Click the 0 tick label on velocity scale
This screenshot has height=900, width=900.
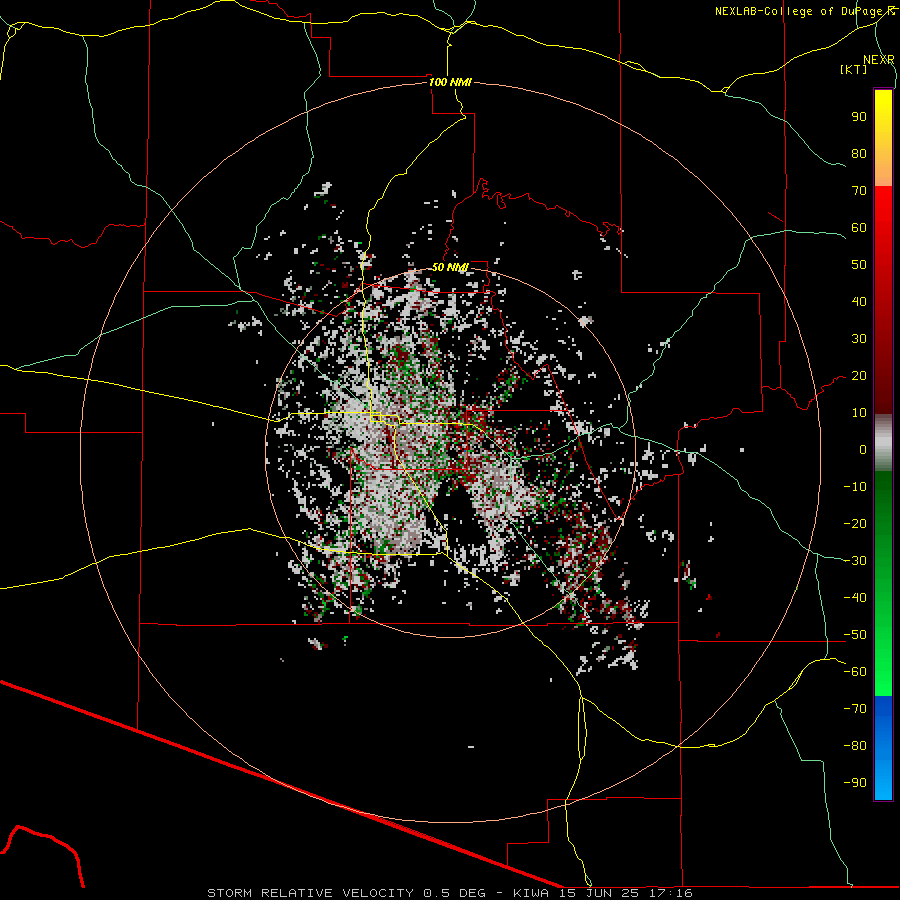[863, 450]
